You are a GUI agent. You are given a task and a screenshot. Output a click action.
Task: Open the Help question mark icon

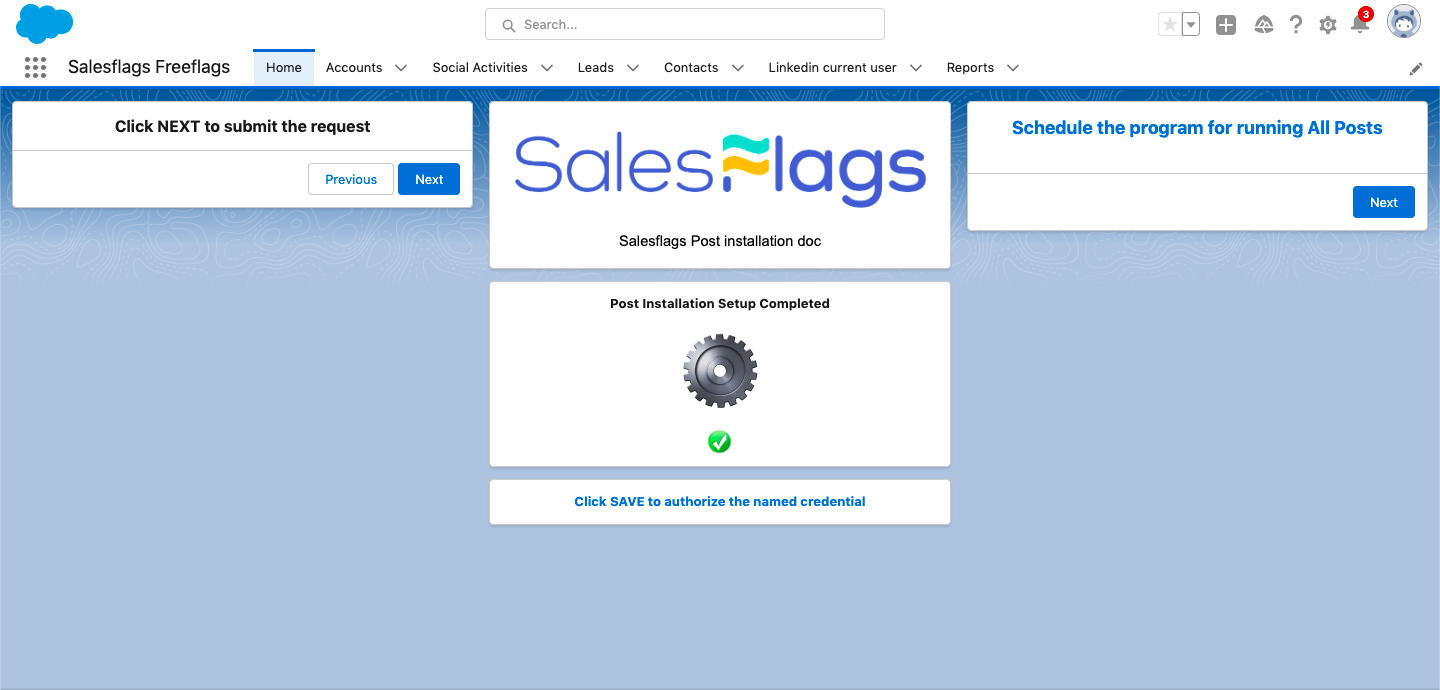click(1296, 25)
